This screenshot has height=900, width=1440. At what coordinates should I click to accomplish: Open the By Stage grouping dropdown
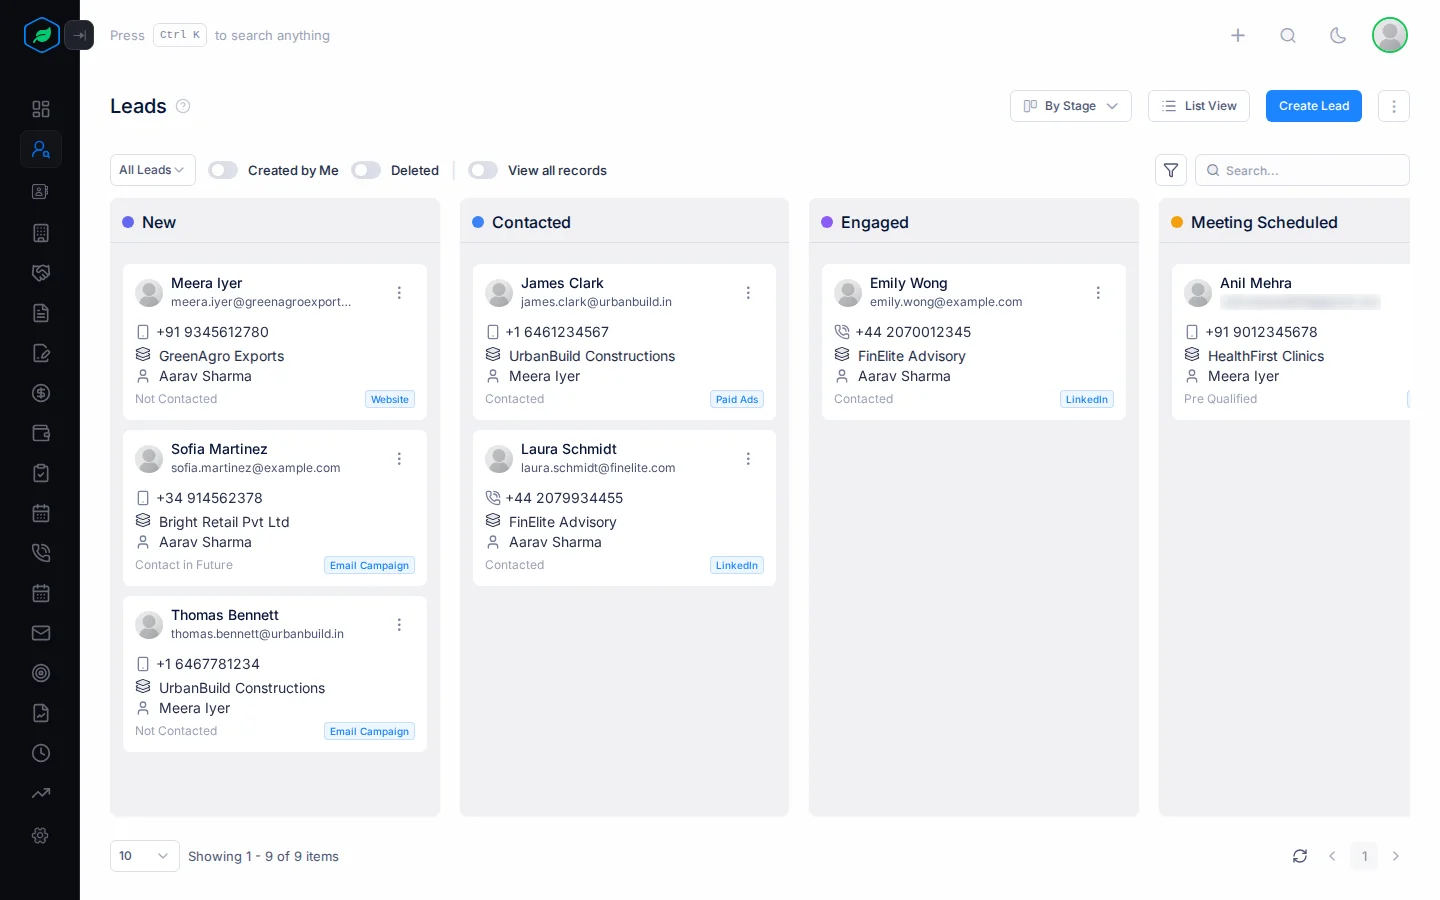[x=1071, y=106]
